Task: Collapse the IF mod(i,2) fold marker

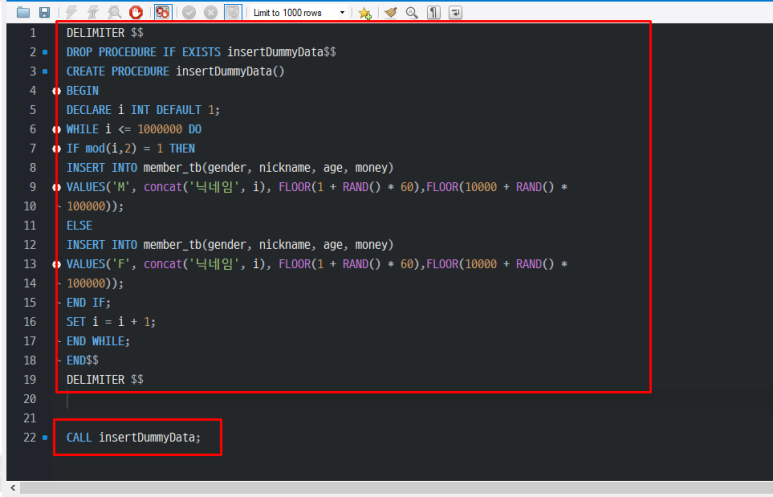Action: click(x=57, y=148)
